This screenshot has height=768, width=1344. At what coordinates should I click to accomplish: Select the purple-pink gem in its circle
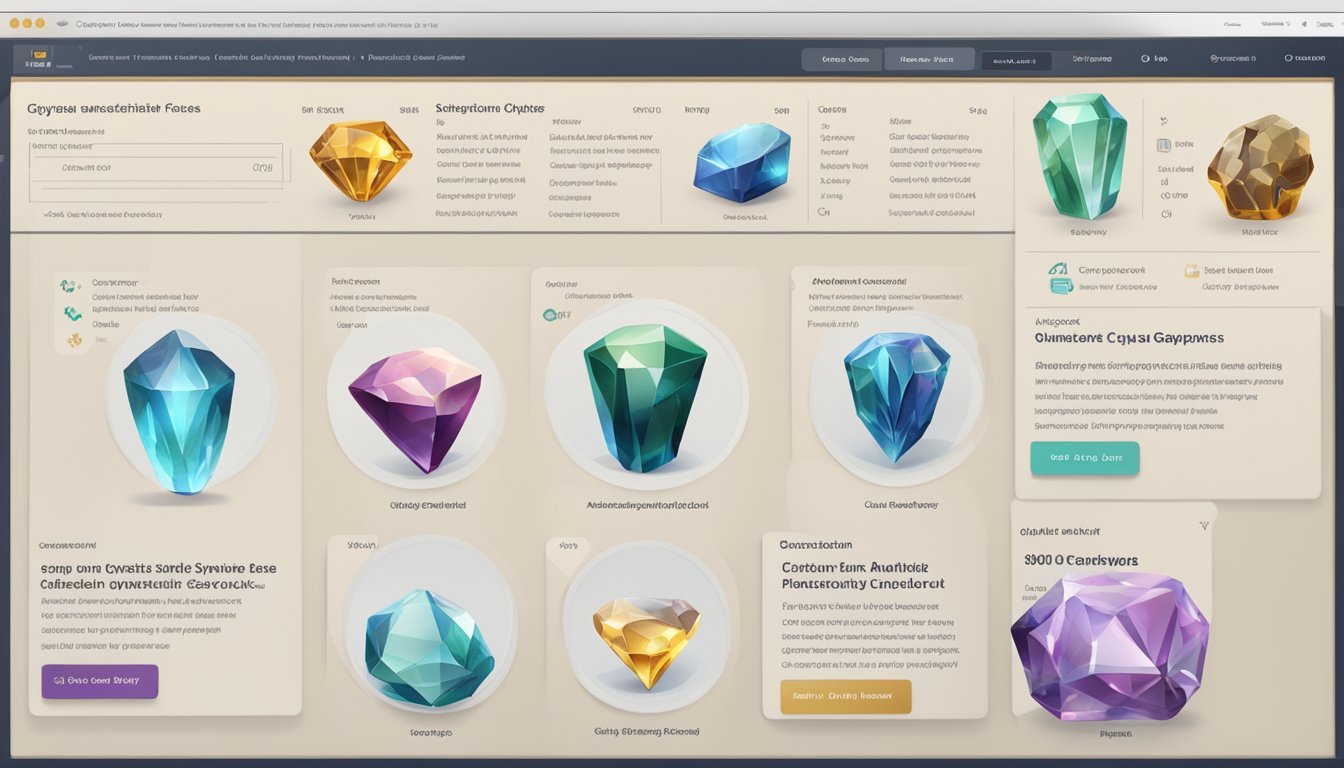(x=414, y=408)
